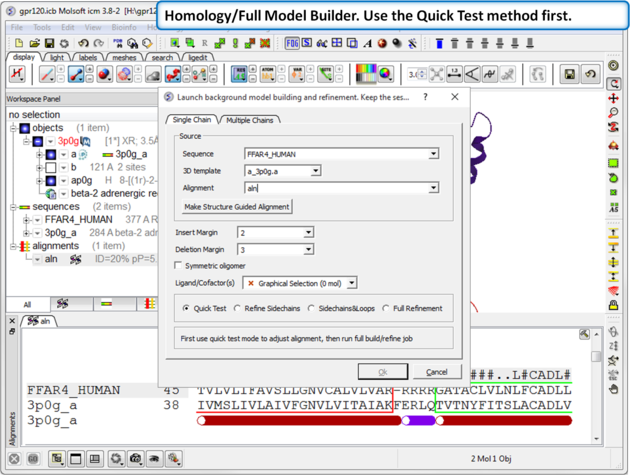Image resolution: width=630 pixels, height=475 pixels.
Task: Select the Full Refinement option
Action: click(x=386, y=309)
